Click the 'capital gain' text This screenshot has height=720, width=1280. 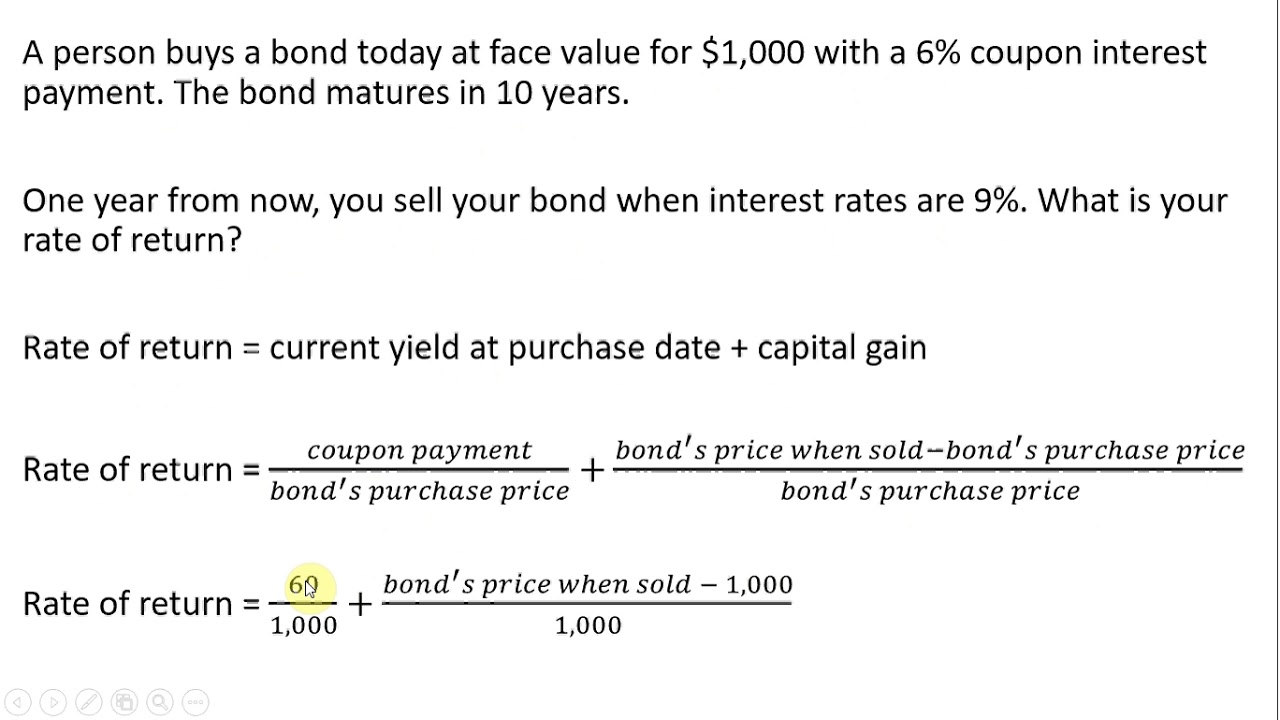(x=842, y=348)
